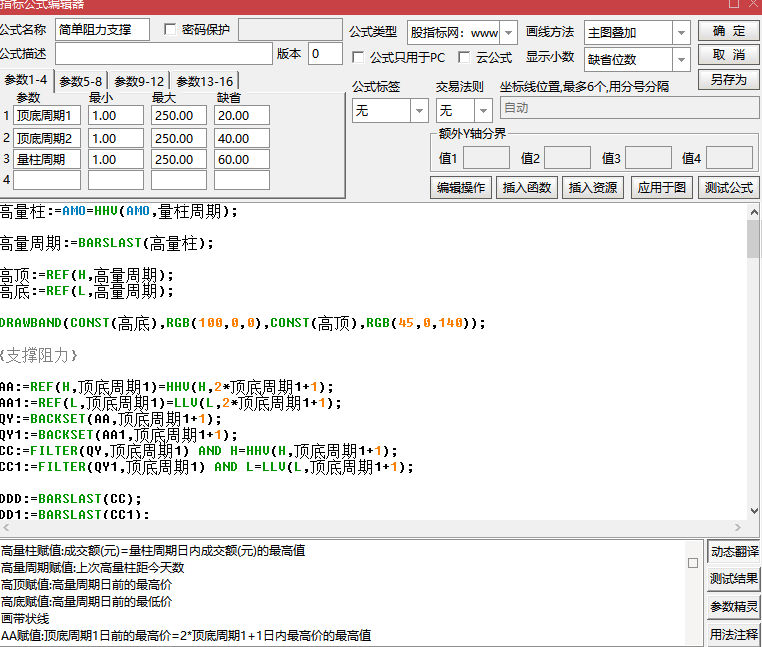This screenshot has height=647, width=762.
Task: Toggle the small checkbox beside 动态翻译
Action: click(693, 562)
